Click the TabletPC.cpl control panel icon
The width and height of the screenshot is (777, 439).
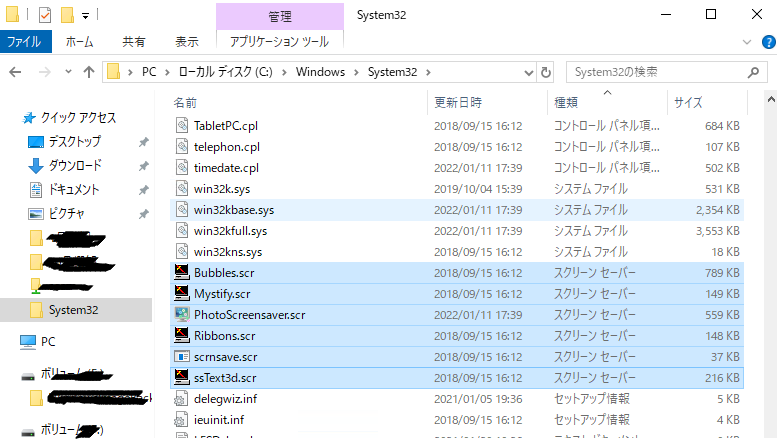tap(182, 125)
